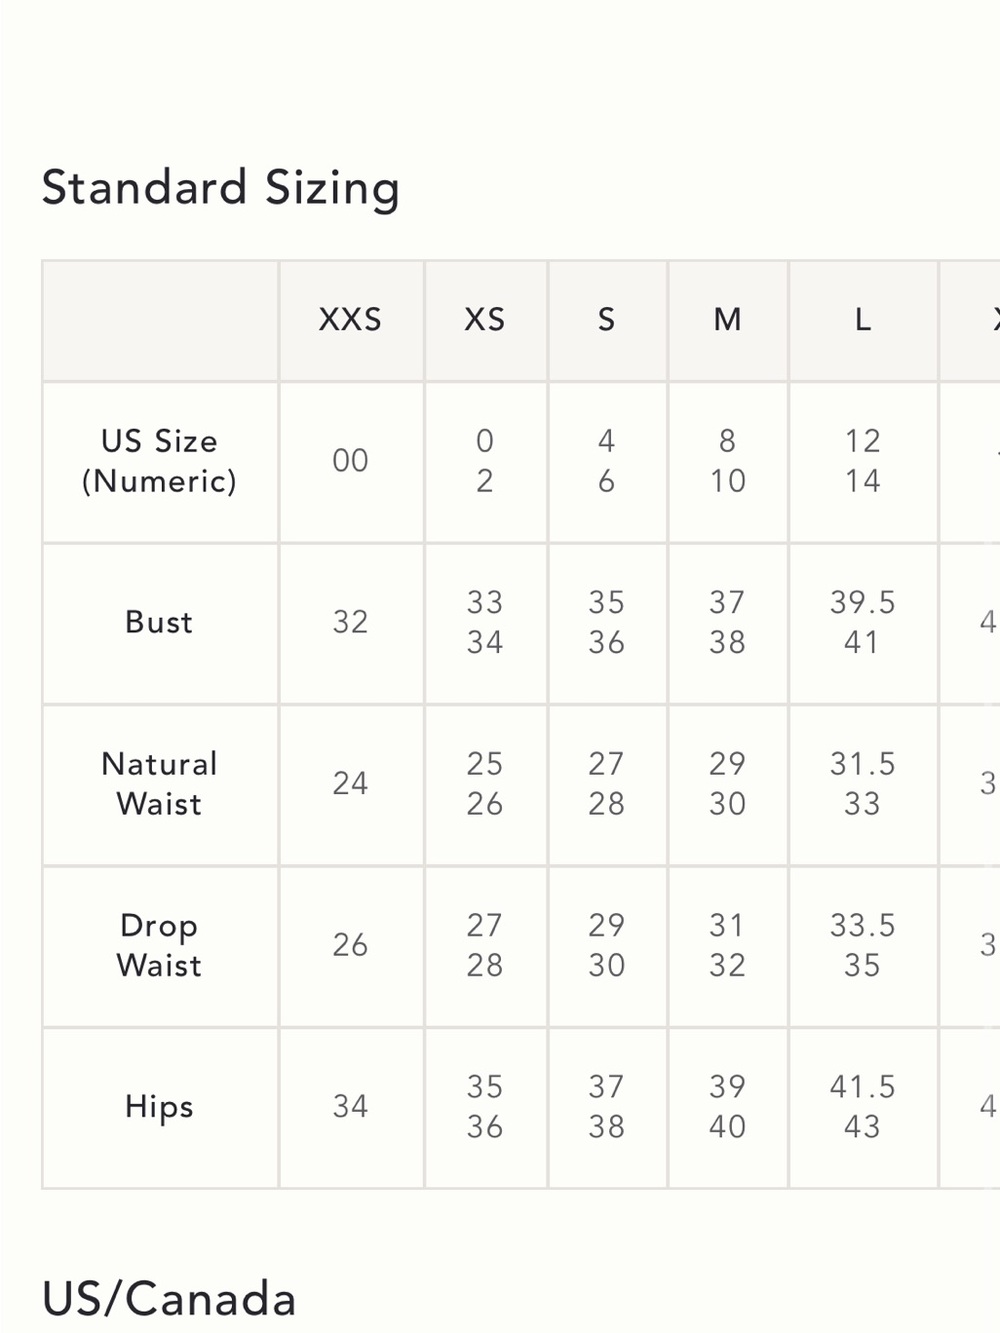
Task: Click the Bust row label
Action: tap(160, 622)
